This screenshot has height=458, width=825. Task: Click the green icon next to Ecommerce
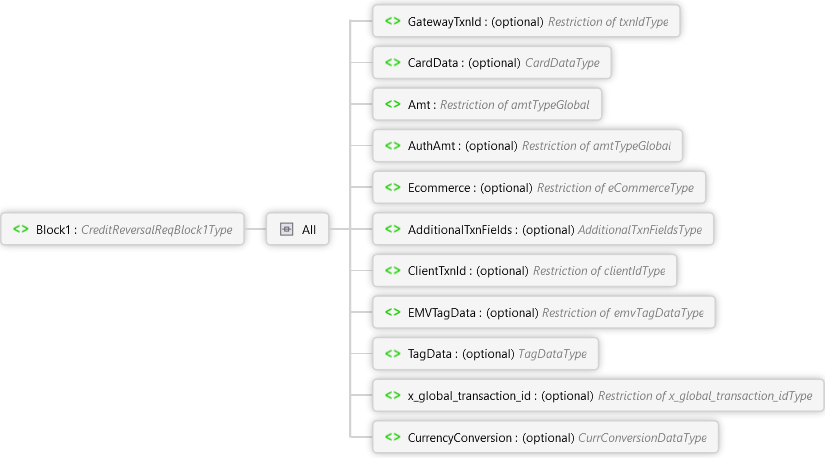click(x=393, y=187)
